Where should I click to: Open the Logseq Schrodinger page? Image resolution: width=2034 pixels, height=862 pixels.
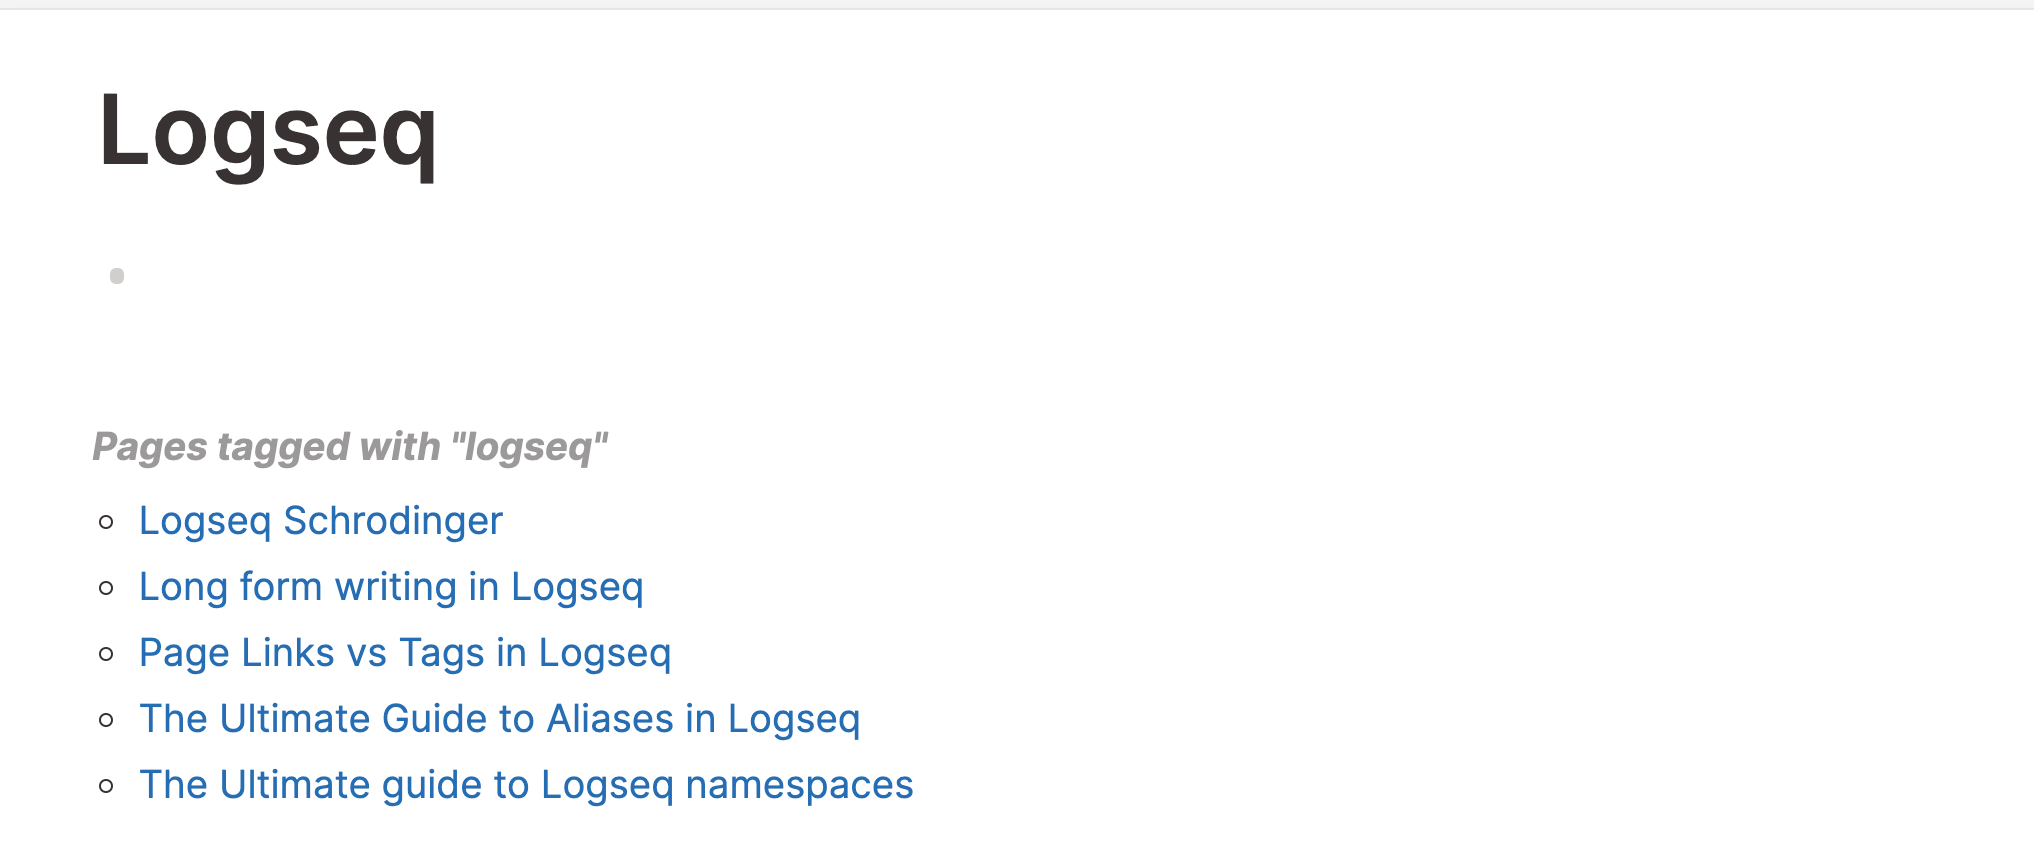(x=321, y=521)
